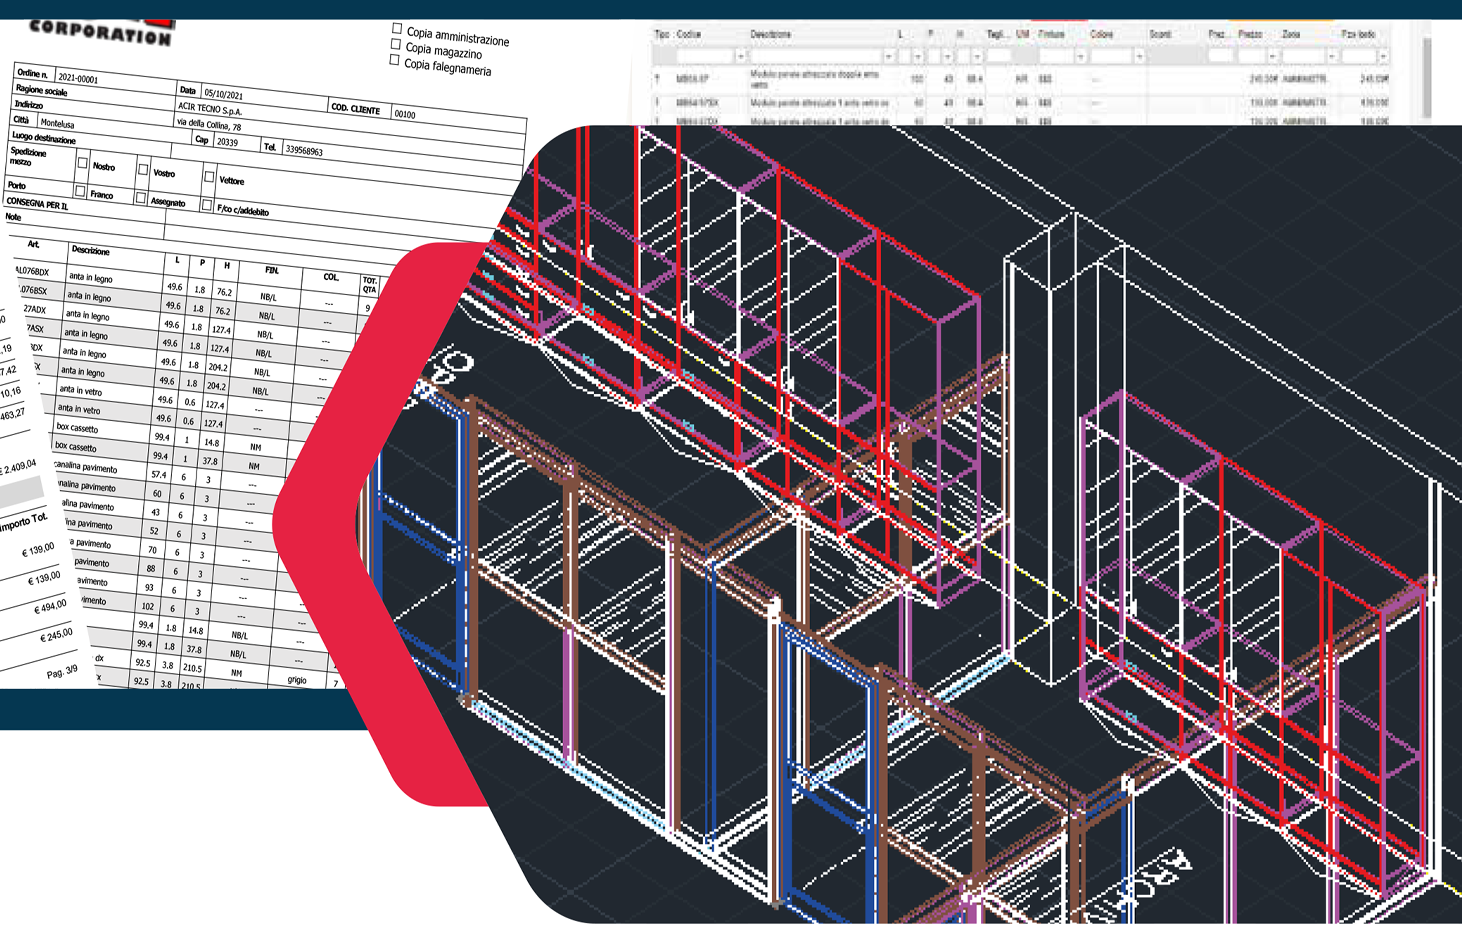The width and height of the screenshot is (1462, 942).
Task: Click the CONSEGNA PER IL label
Action: 37,204
